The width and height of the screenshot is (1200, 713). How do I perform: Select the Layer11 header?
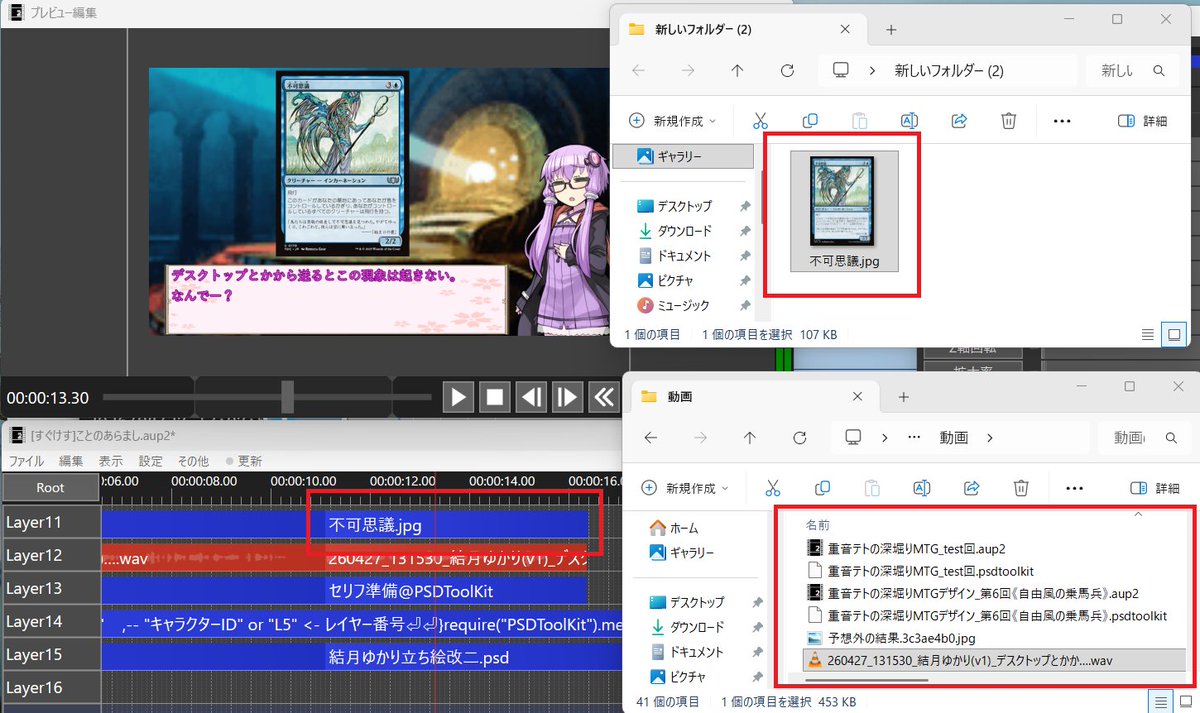(50, 522)
